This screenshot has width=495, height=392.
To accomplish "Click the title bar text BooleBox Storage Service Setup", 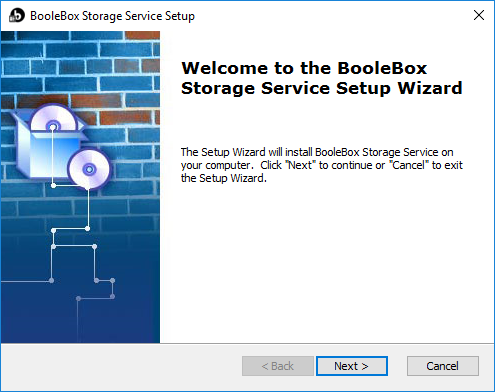I will pyautogui.click(x=112, y=16).
